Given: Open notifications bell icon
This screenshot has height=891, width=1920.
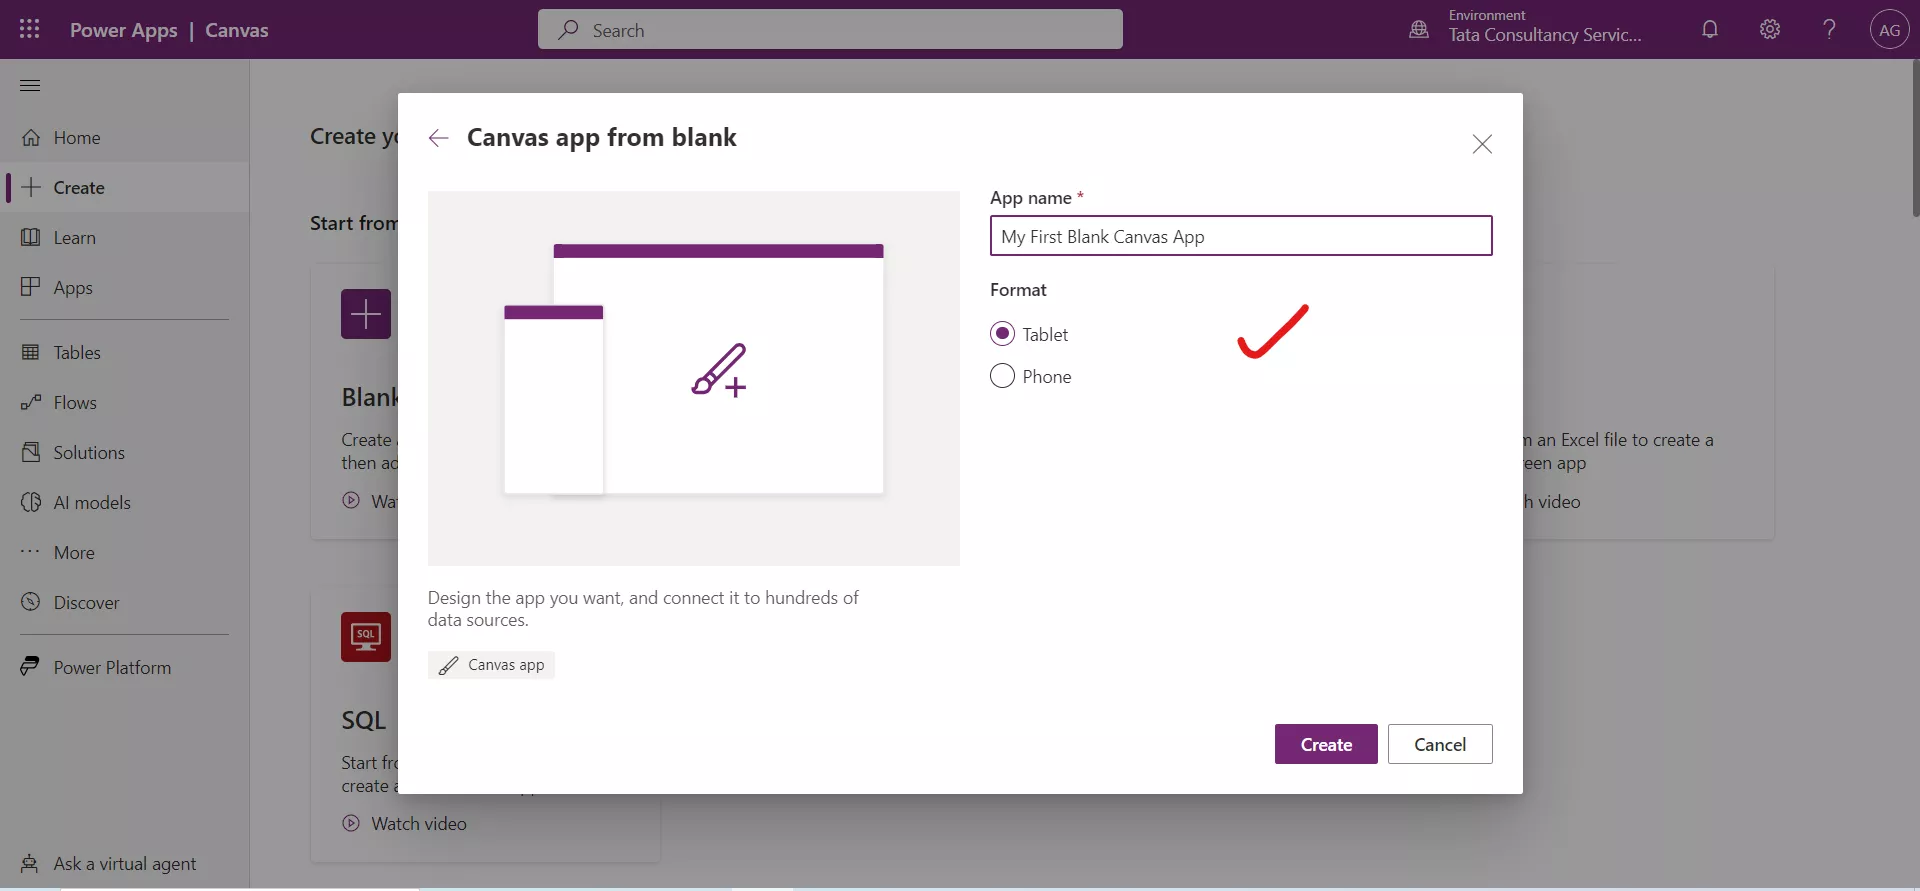Looking at the screenshot, I should pos(1710,29).
